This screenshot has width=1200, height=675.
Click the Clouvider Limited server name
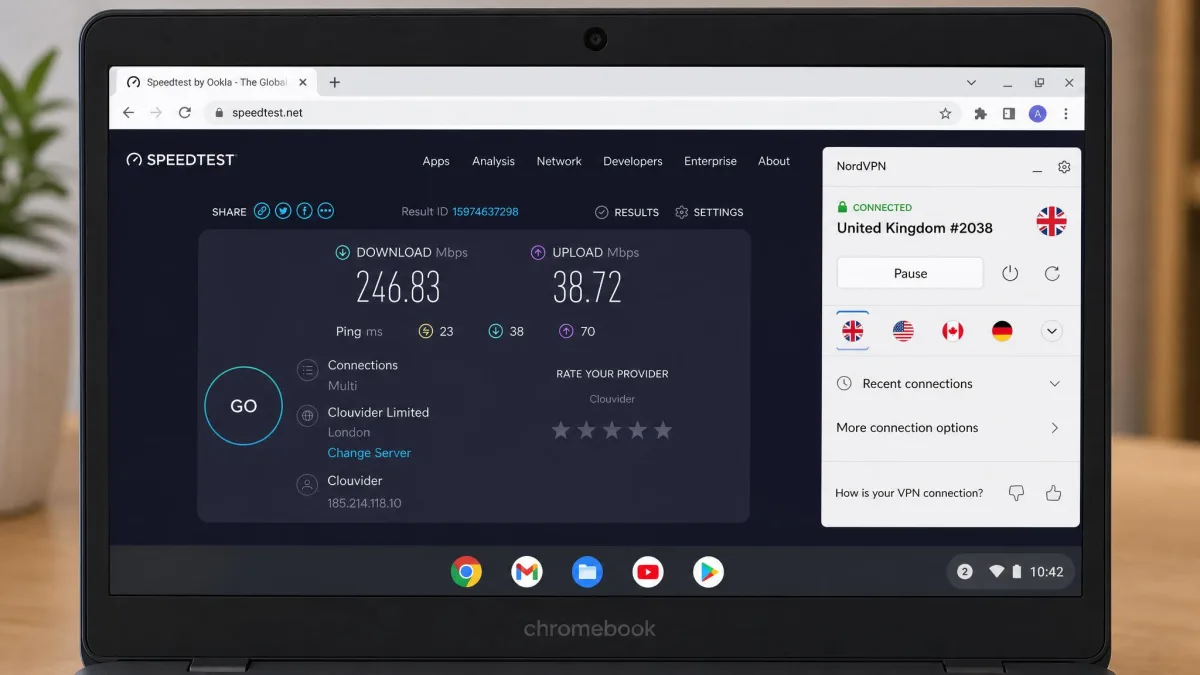point(378,412)
